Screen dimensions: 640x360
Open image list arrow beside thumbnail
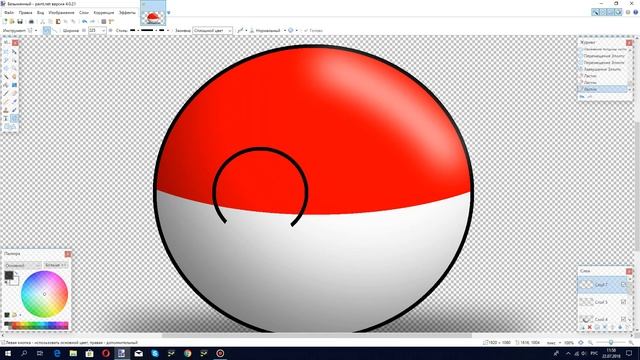[169, 13]
